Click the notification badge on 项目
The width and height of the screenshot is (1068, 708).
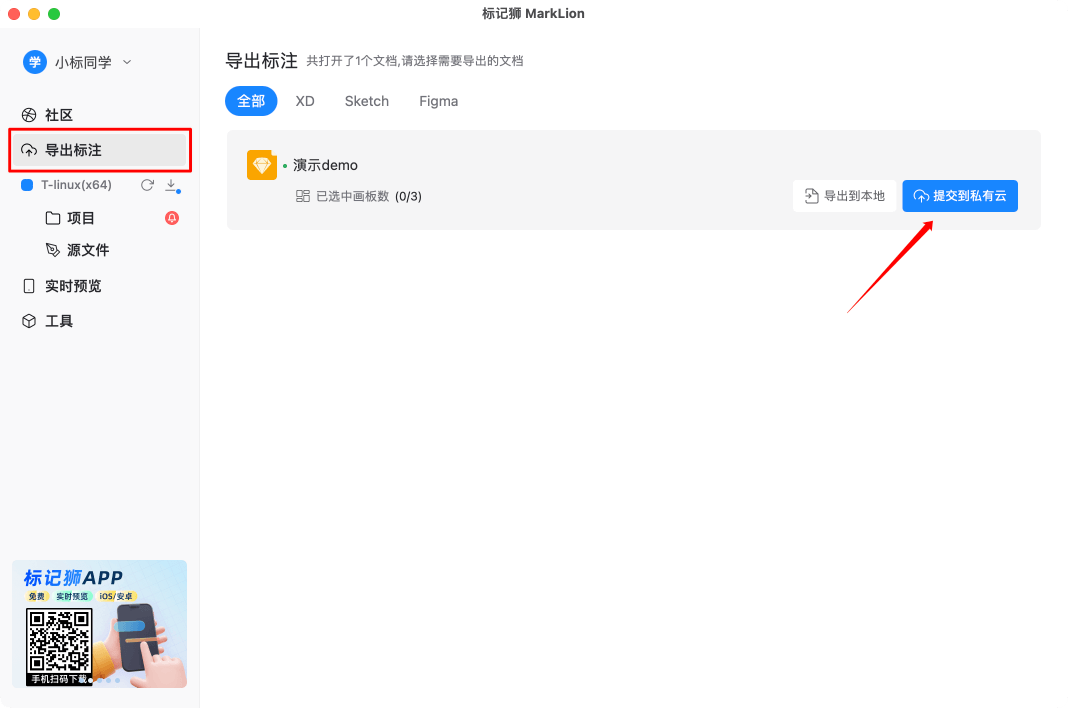pyautogui.click(x=172, y=218)
